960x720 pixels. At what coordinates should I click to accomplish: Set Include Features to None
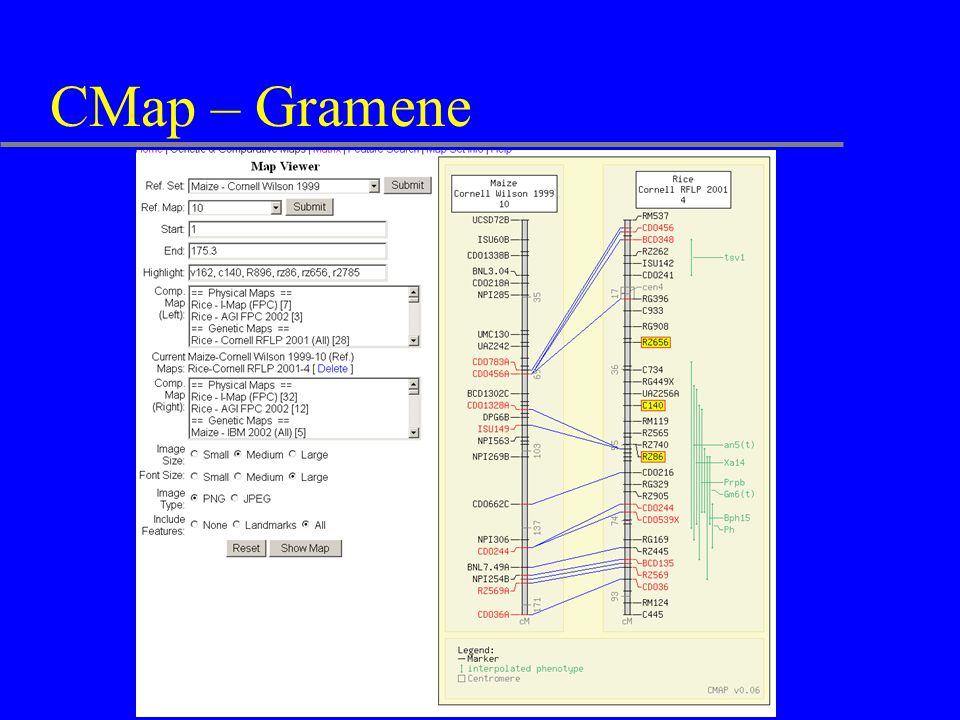pyautogui.click(x=195, y=525)
